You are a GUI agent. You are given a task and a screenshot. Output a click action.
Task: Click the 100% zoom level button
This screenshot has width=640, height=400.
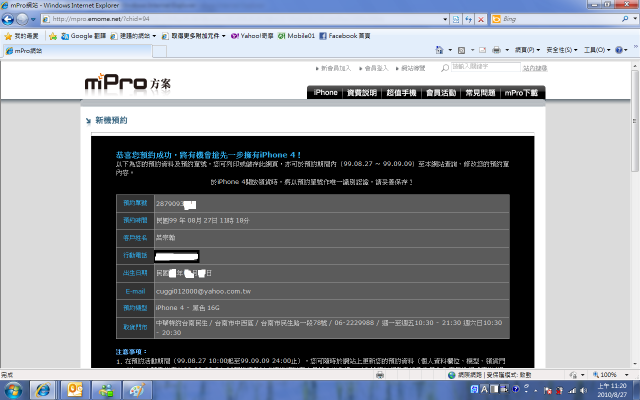tap(604, 375)
